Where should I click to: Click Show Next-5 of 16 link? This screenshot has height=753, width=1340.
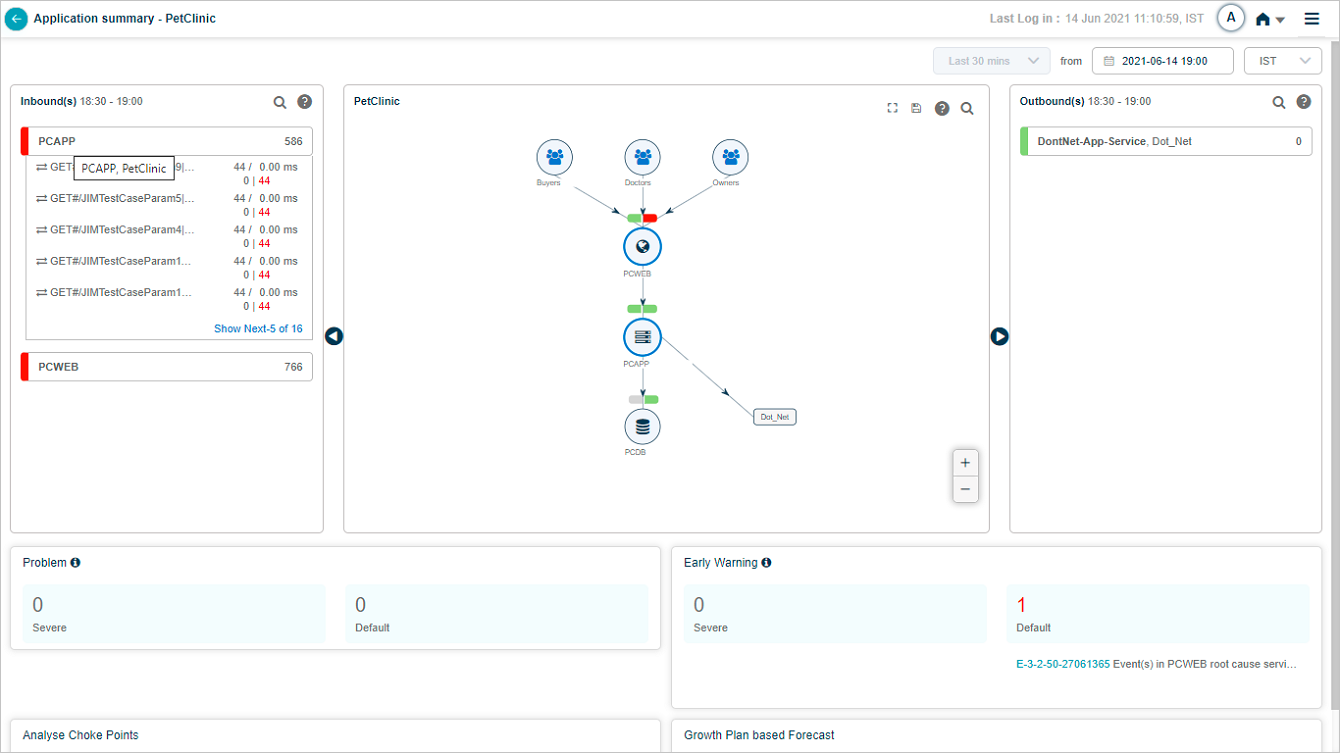click(x=258, y=329)
